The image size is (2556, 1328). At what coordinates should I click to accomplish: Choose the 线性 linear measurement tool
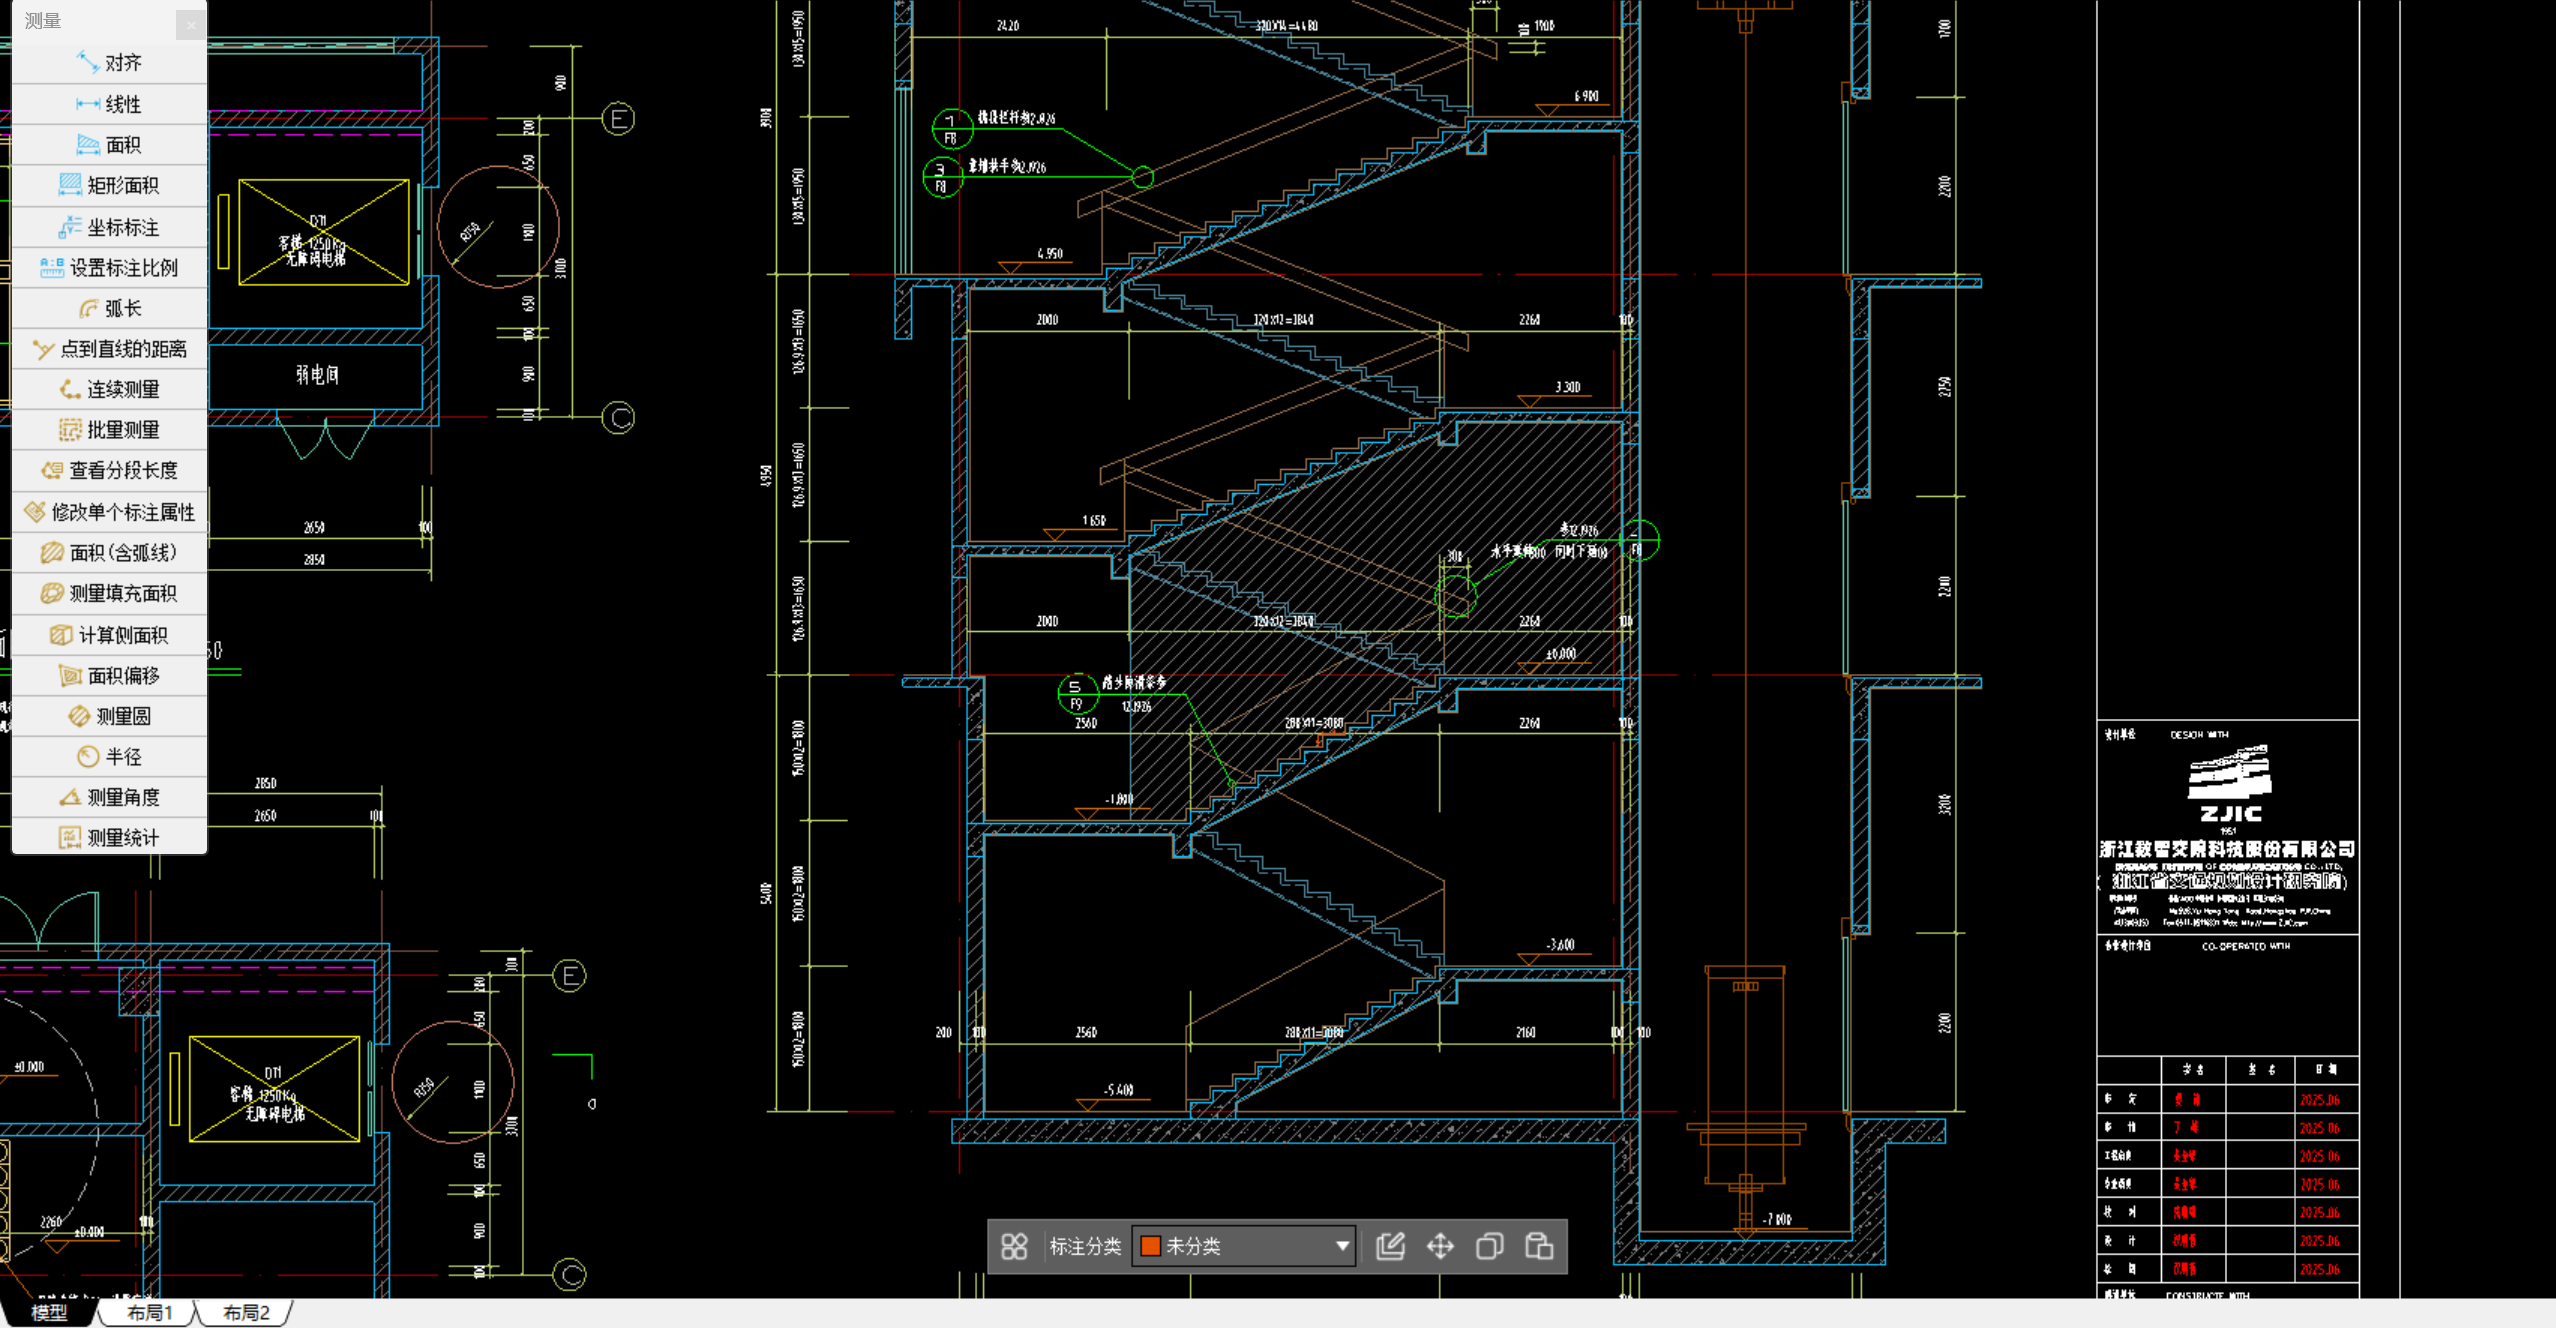[109, 104]
